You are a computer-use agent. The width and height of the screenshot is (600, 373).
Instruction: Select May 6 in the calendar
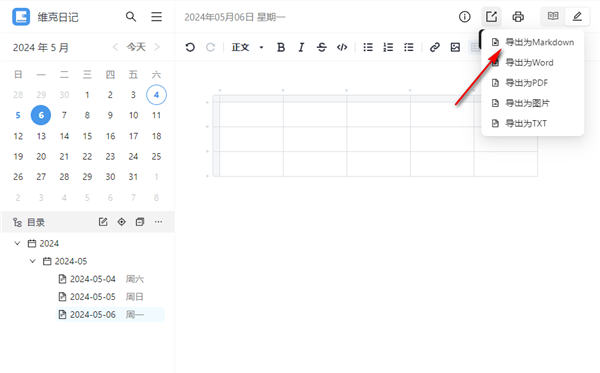pos(41,115)
